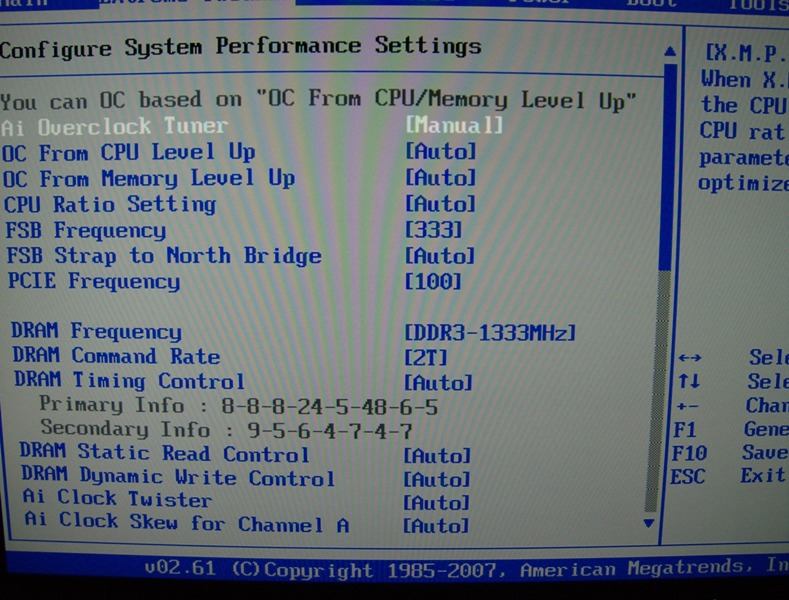Open the Ai Clock Twister [Auto] value
Image resolution: width=789 pixels, height=600 pixels.
[436, 502]
